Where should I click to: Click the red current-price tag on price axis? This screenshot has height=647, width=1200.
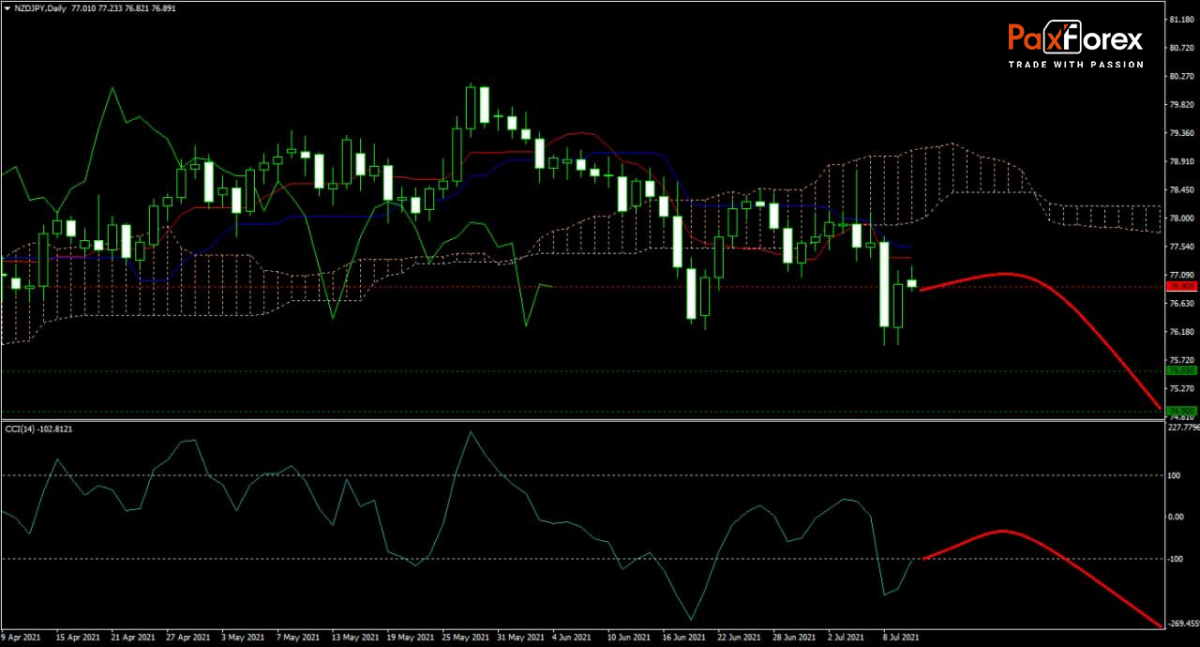[1180, 286]
